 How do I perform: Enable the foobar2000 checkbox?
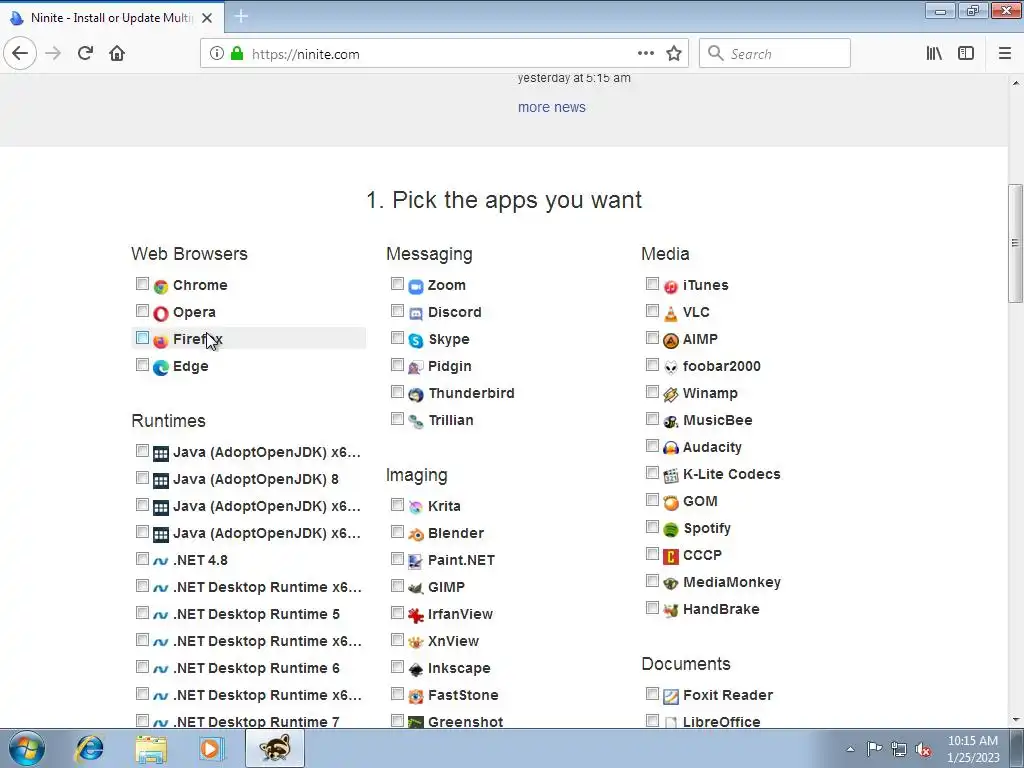click(x=652, y=364)
